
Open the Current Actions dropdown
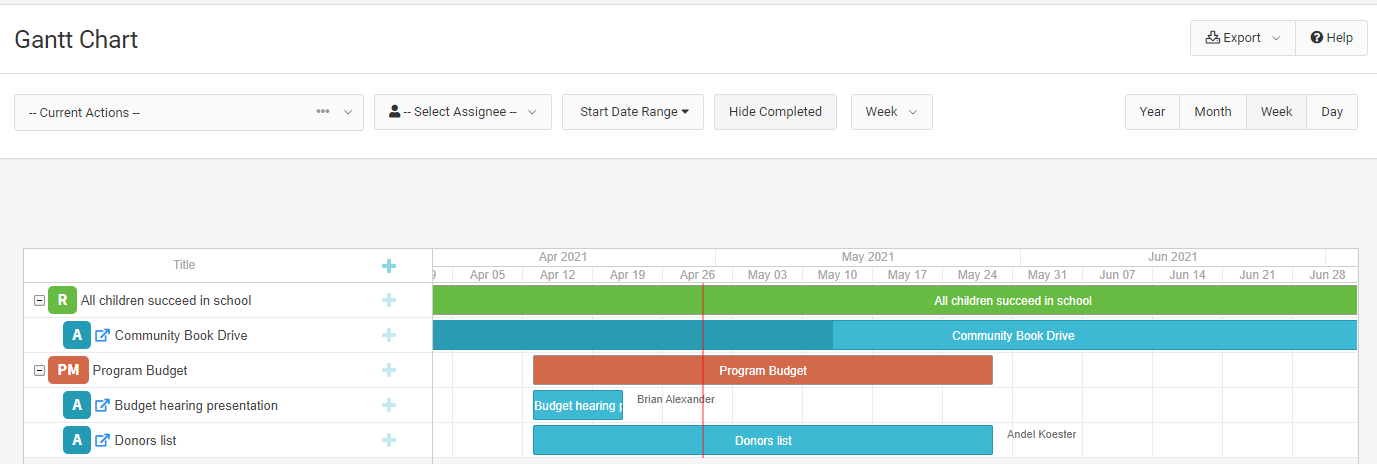[189, 112]
